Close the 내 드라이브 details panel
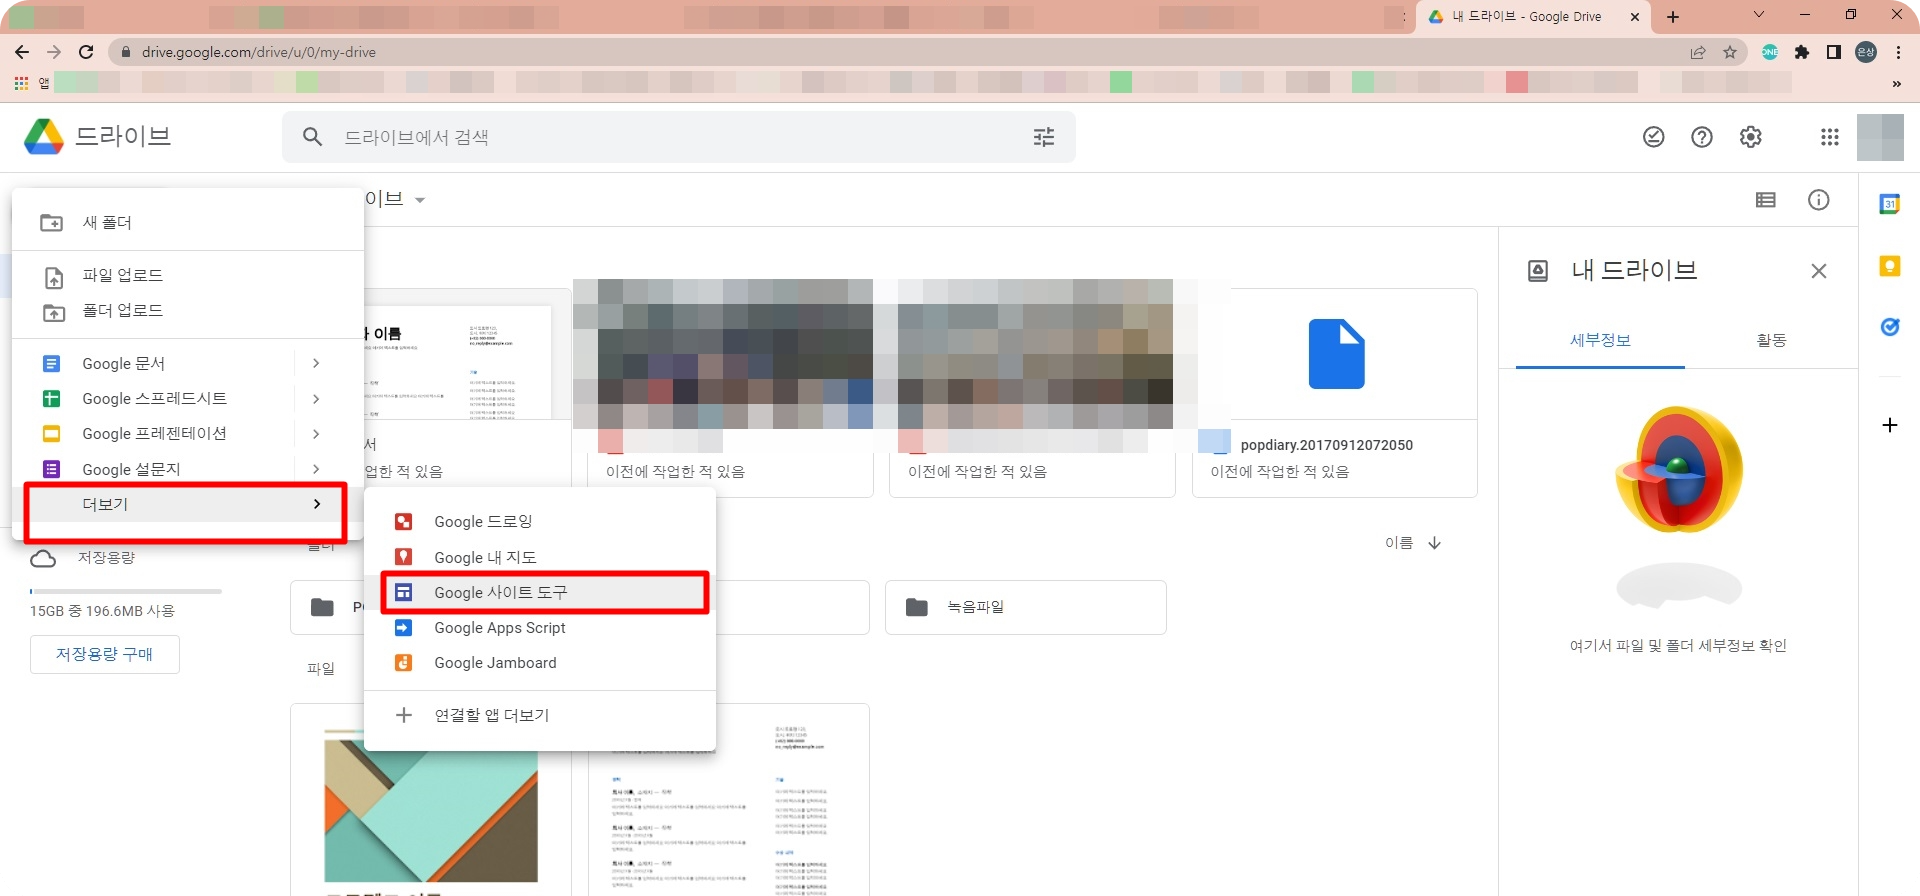This screenshot has height=896, width=1920. pyautogui.click(x=1819, y=271)
